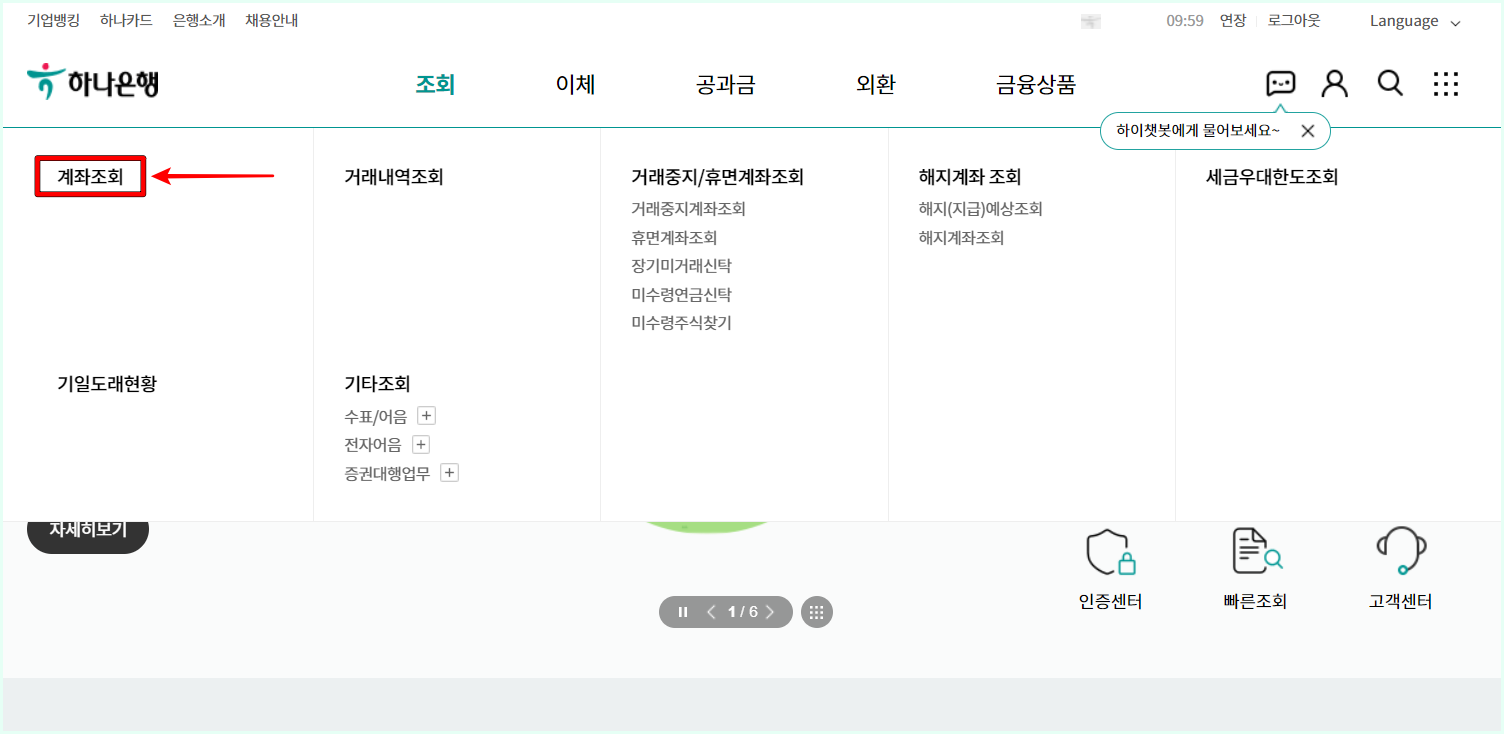Open the user profile icon

(x=1335, y=84)
